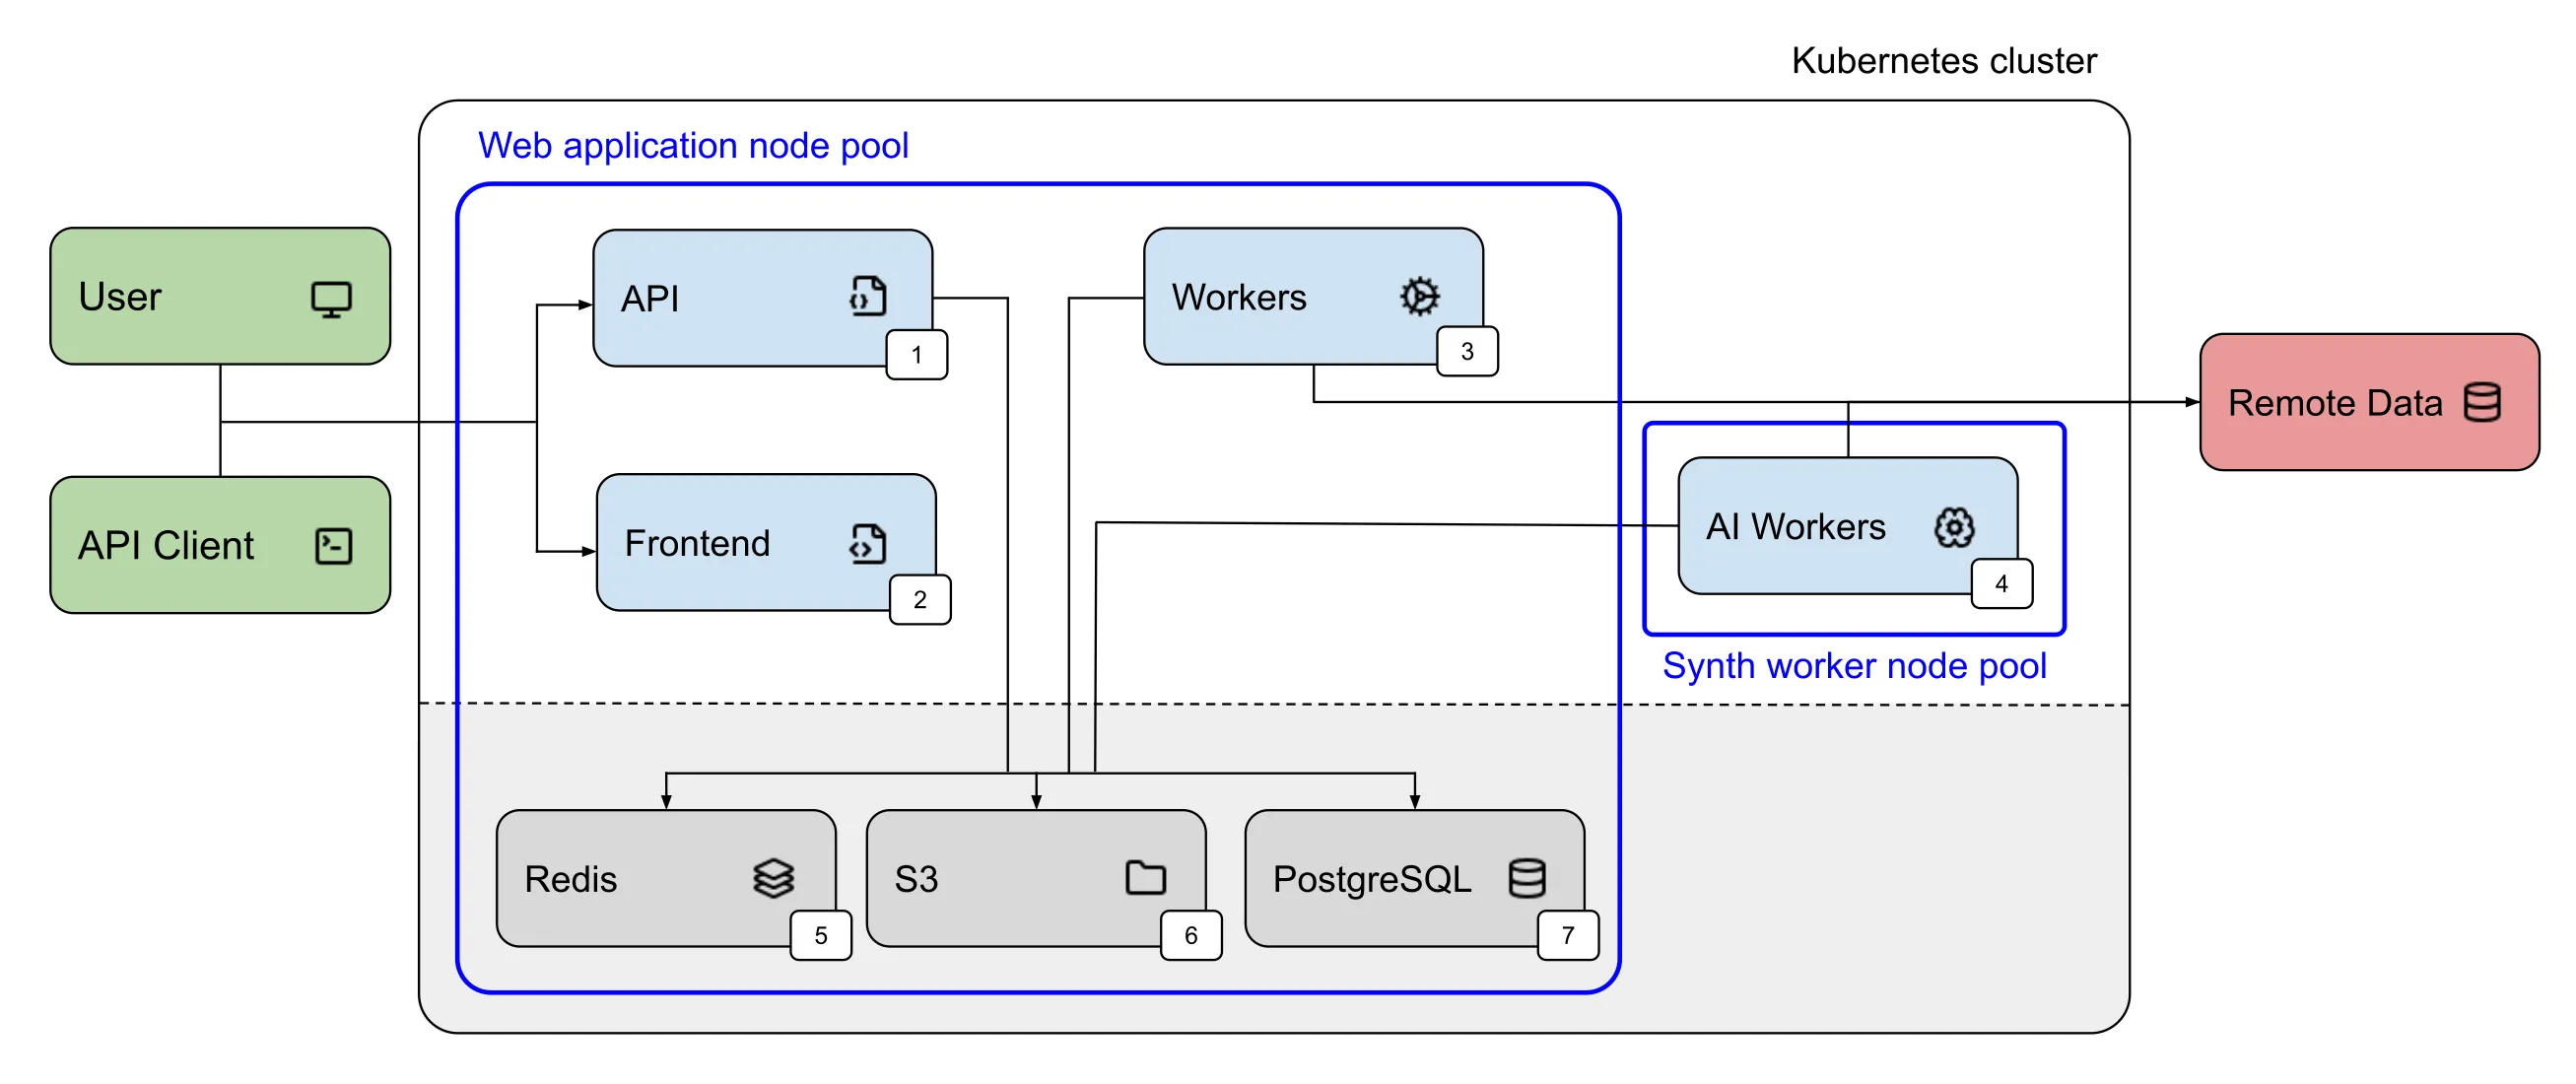Click the monitor icon in the User box
Image resolution: width=2576 pixels, height=1084 pixels.
(331, 297)
